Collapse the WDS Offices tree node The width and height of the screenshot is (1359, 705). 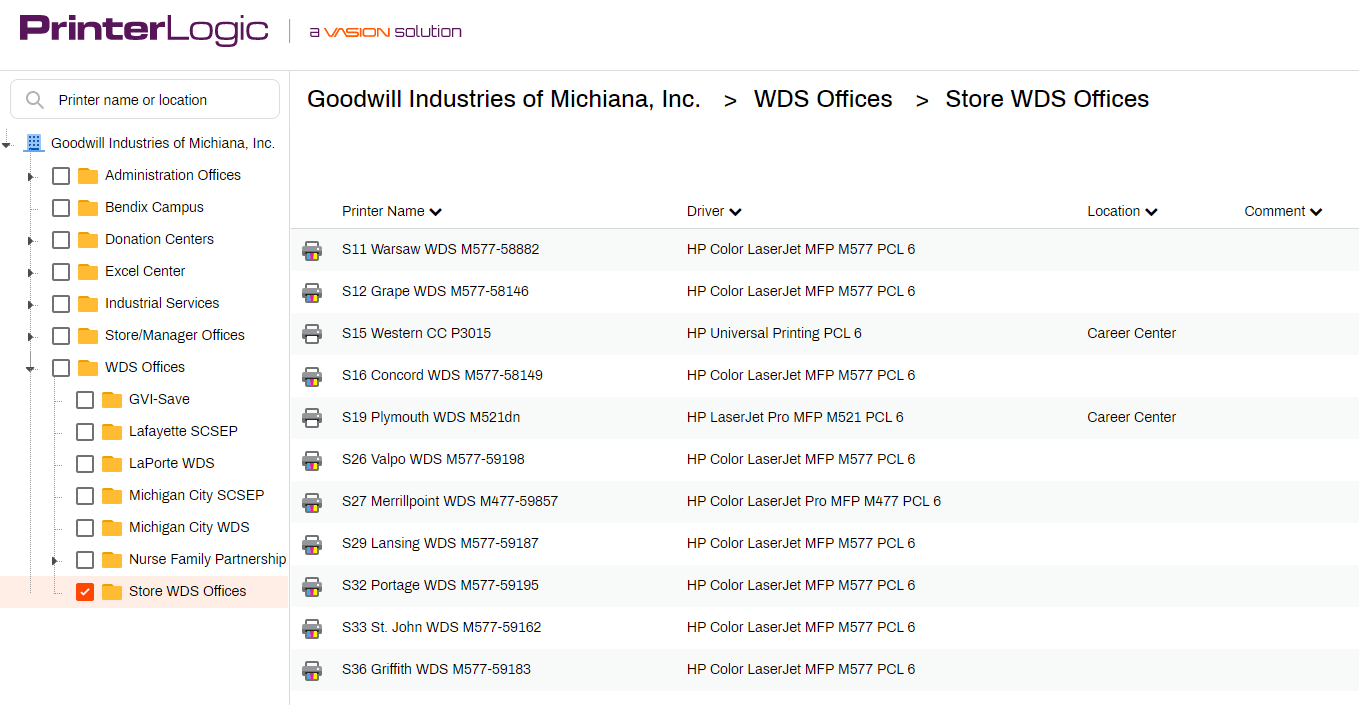(x=31, y=369)
